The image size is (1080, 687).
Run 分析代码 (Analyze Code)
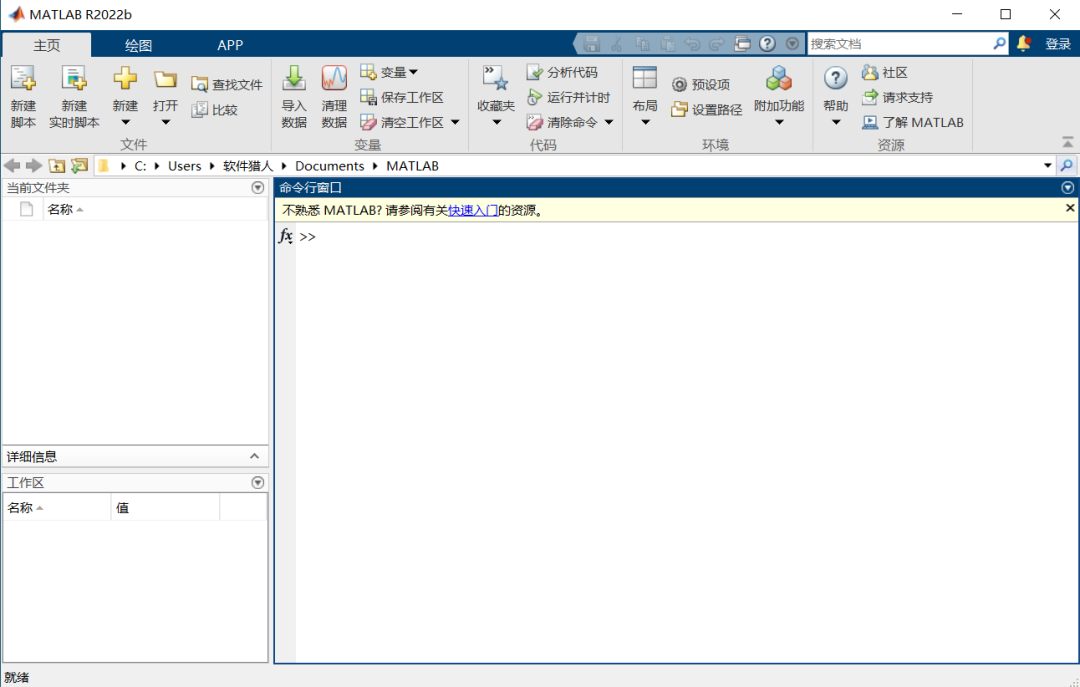[561, 72]
